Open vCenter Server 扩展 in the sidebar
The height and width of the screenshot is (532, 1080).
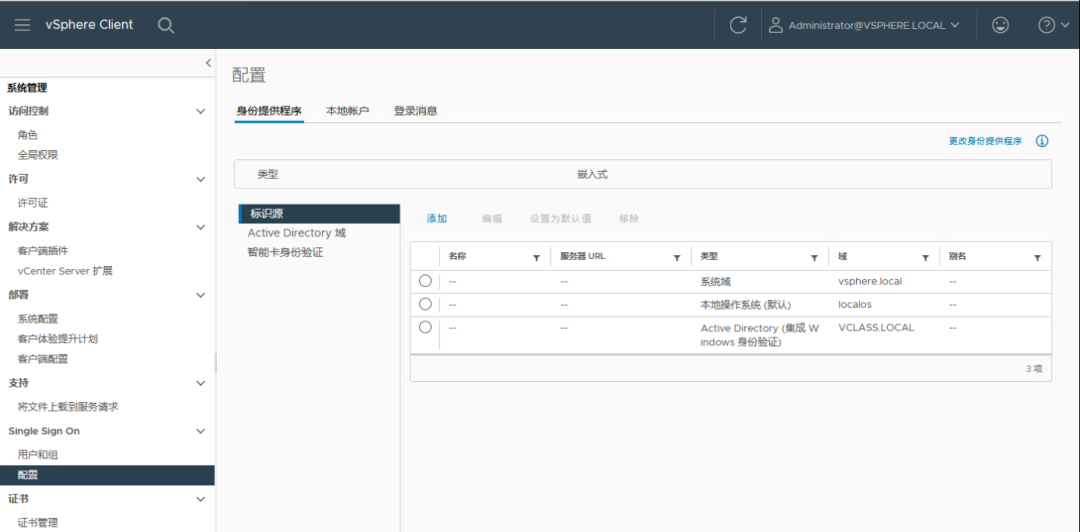(x=65, y=271)
